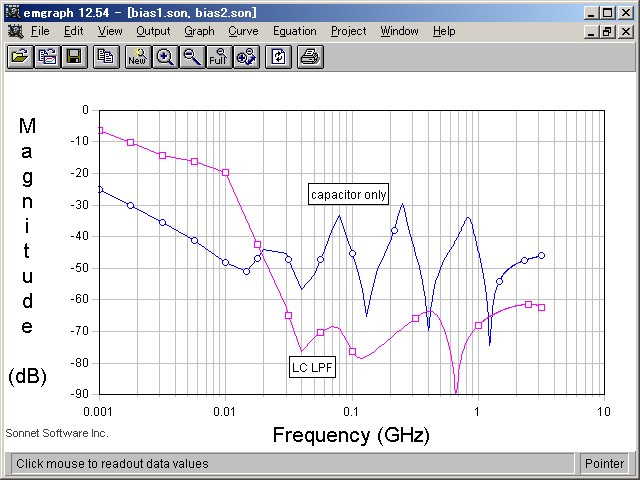Click the 0 y-axis tick label
The height and width of the screenshot is (480, 640).
pos(85,110)
